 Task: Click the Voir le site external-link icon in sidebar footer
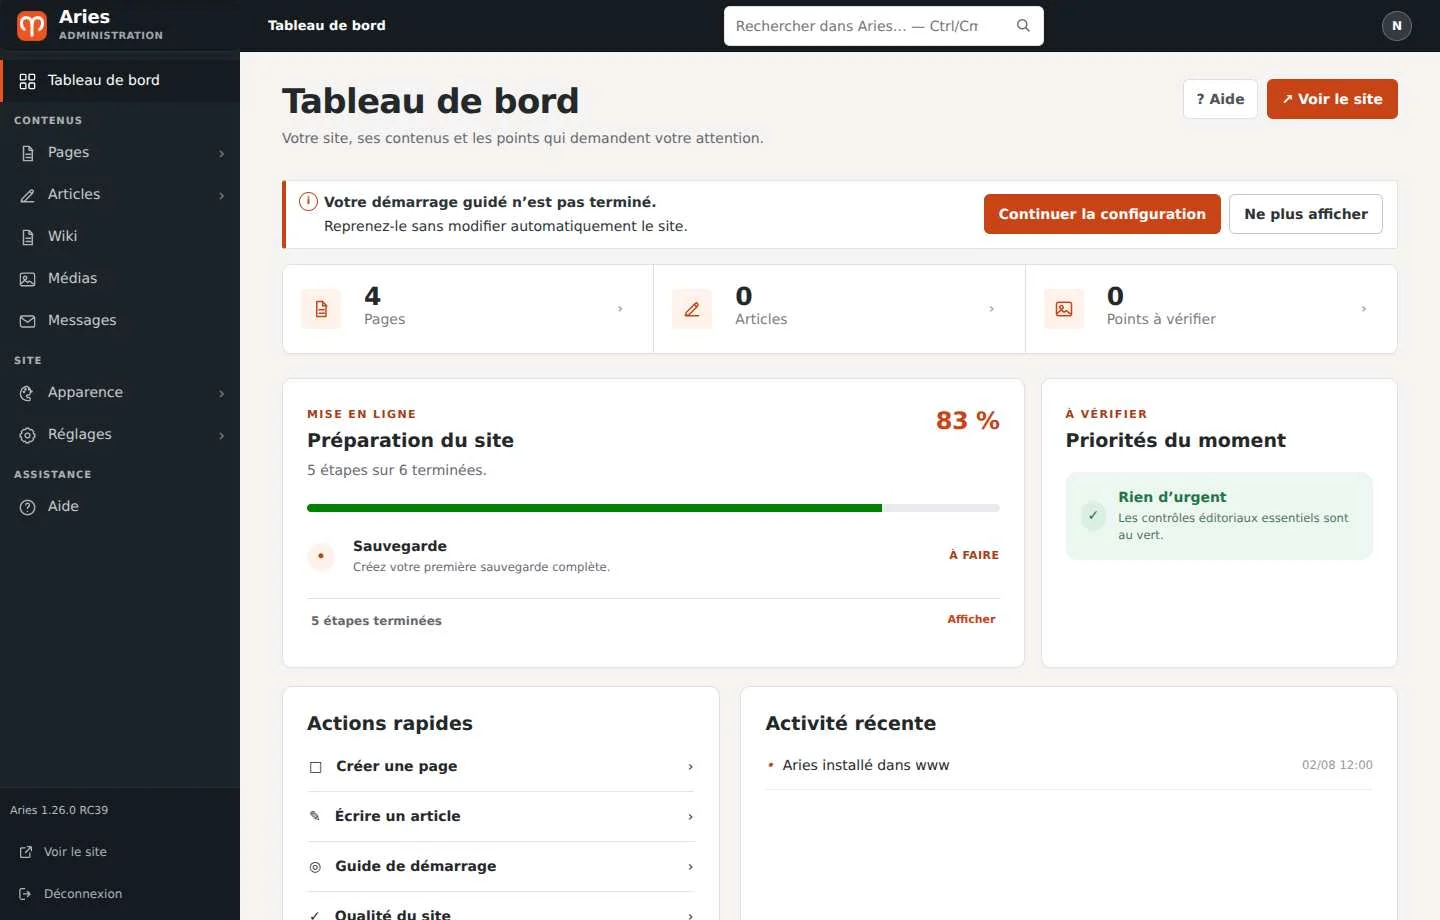pyautogui.click(x=26, y=852)
